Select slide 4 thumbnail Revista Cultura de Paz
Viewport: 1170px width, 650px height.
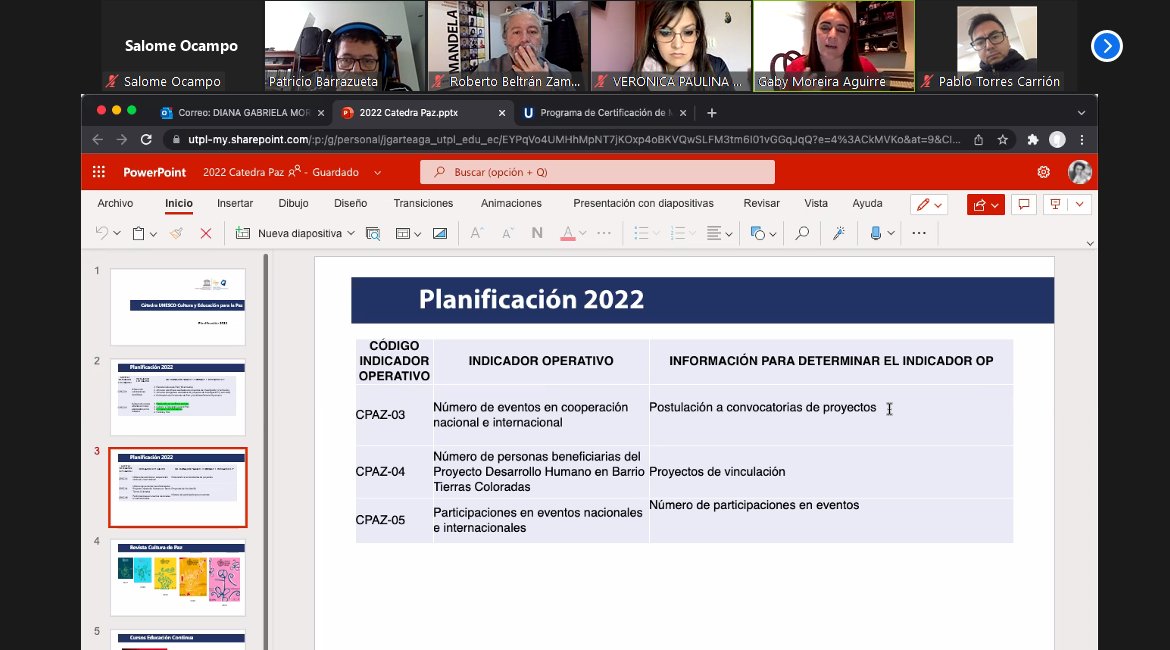pyautogui.click(x=178, y=578)
